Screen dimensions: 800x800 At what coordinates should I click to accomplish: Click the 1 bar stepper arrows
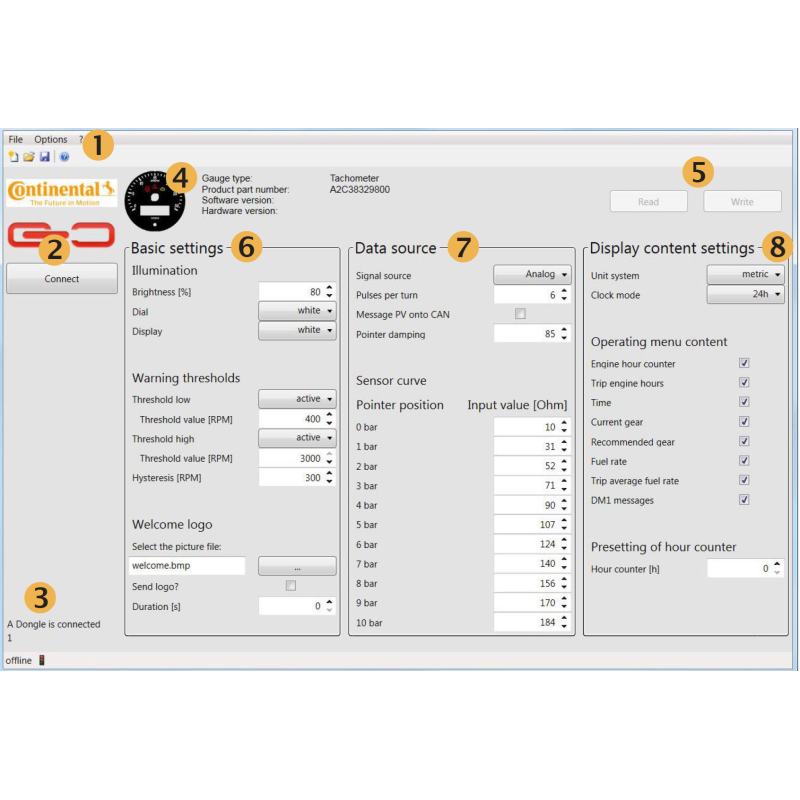pos(564,446)
